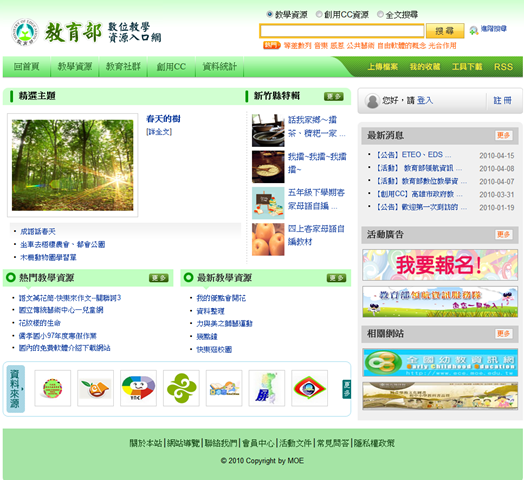Open the 創用CC navigation tab
This screenshot has width=524, height=480.
click(x=171, y=67)
